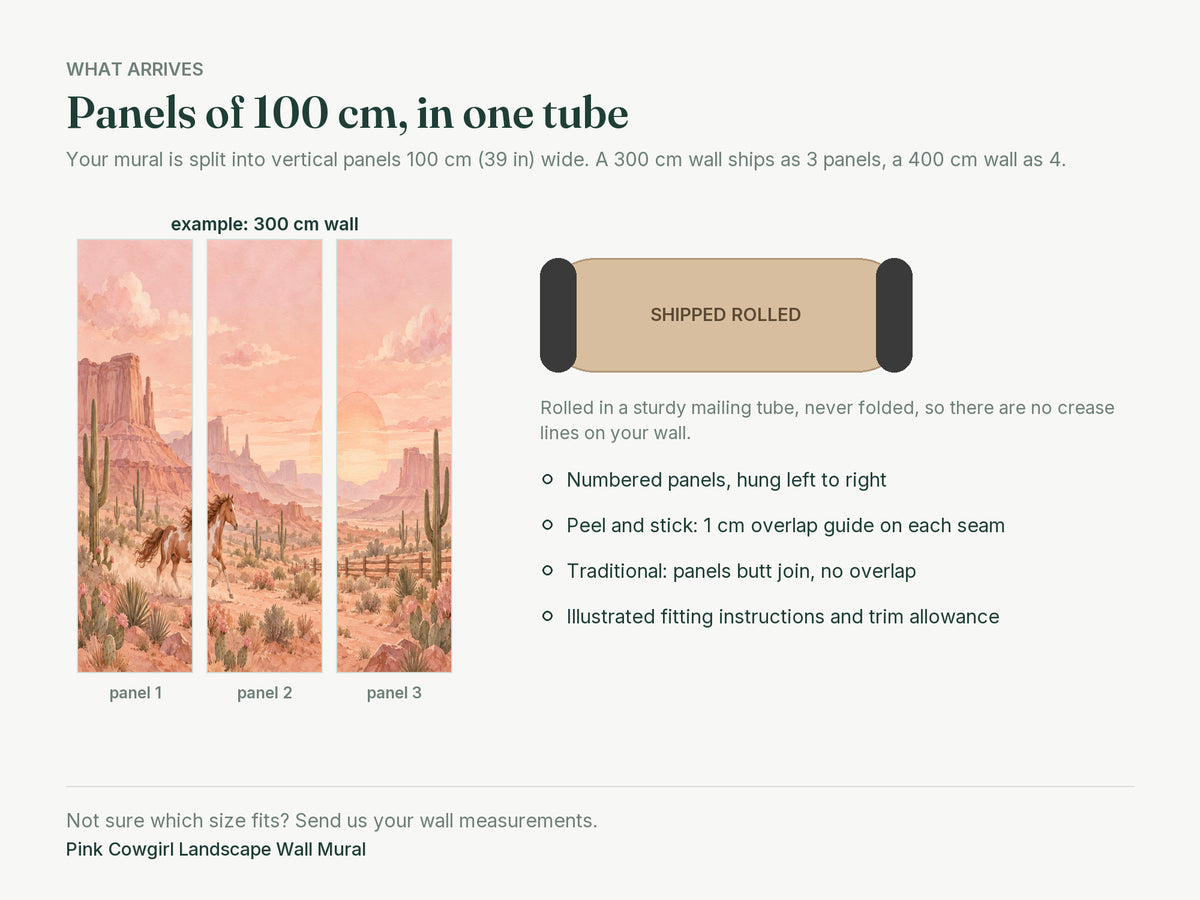This screenshot has height=900, width=1200.
Task: Select the panel 2 horse mural strip
Action: point(265,456)
